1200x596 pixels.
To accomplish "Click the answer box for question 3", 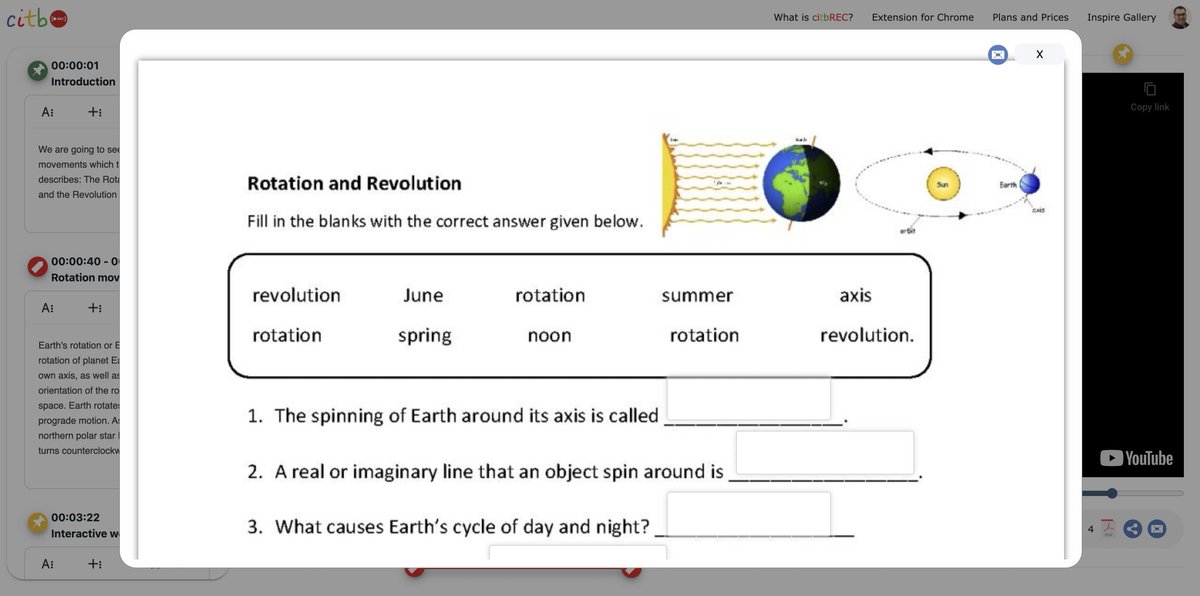I will [x=749, y=514].
